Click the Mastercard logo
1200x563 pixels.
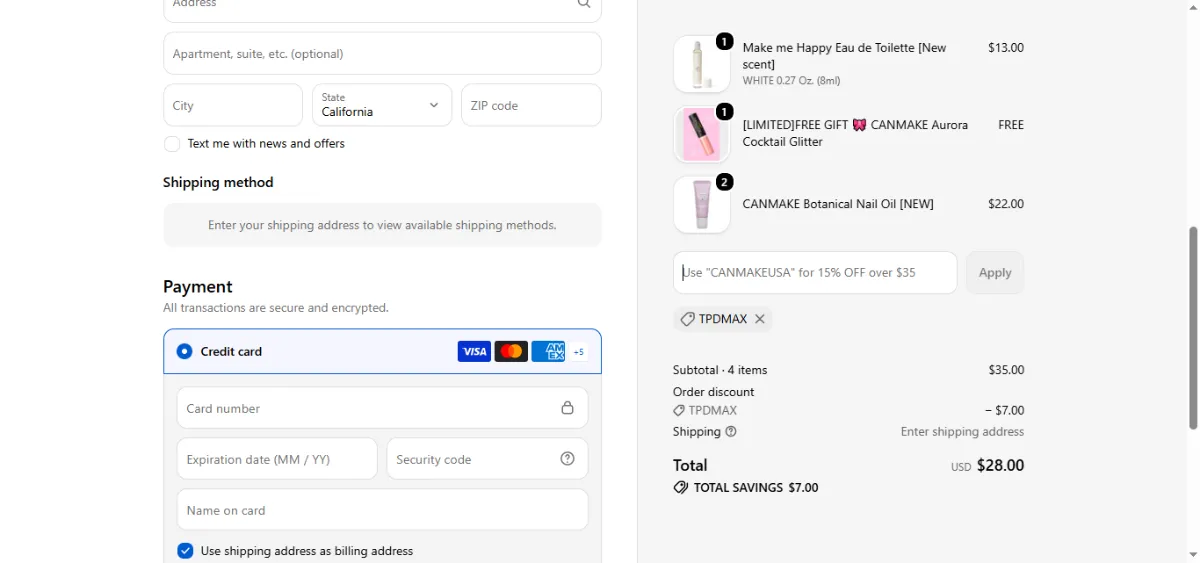pyautogui.click(x=511, y=351)
